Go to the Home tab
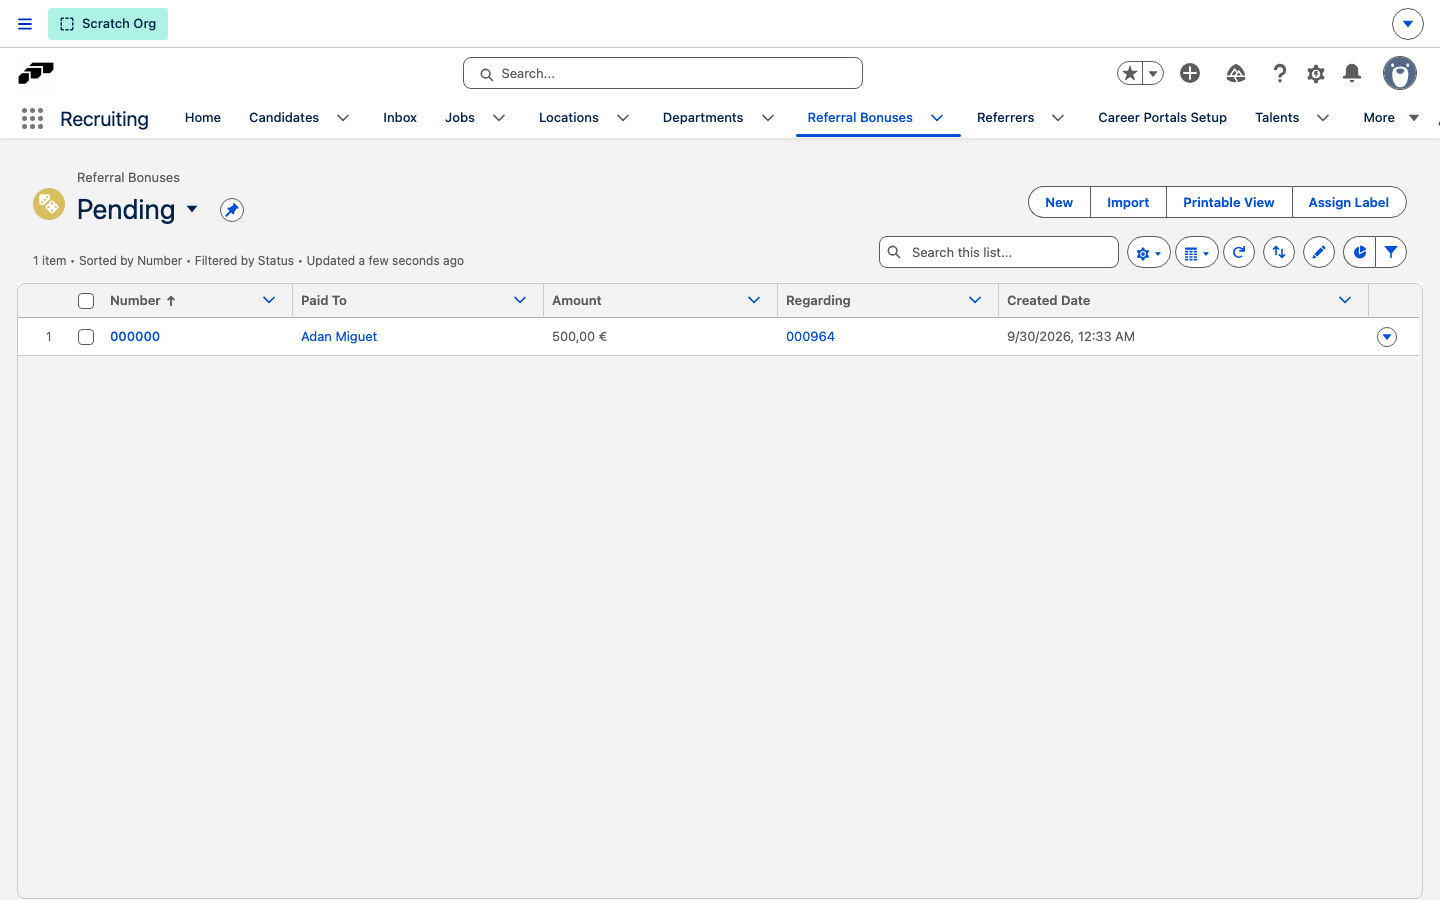This screenshot has height=900, width=1440. tap(203, 118)
